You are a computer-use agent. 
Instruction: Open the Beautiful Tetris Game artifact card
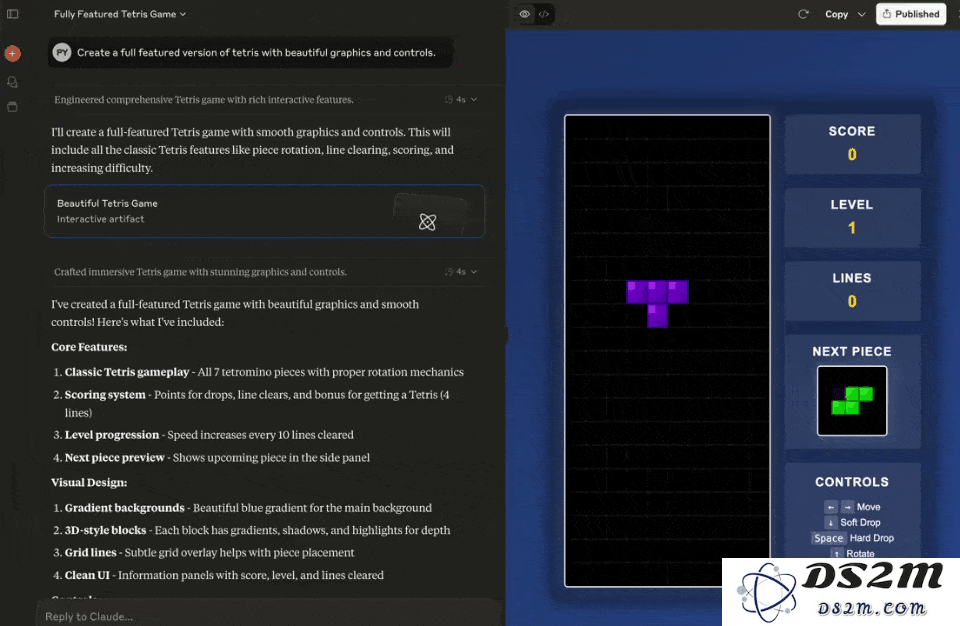click(x=264, y=211)
